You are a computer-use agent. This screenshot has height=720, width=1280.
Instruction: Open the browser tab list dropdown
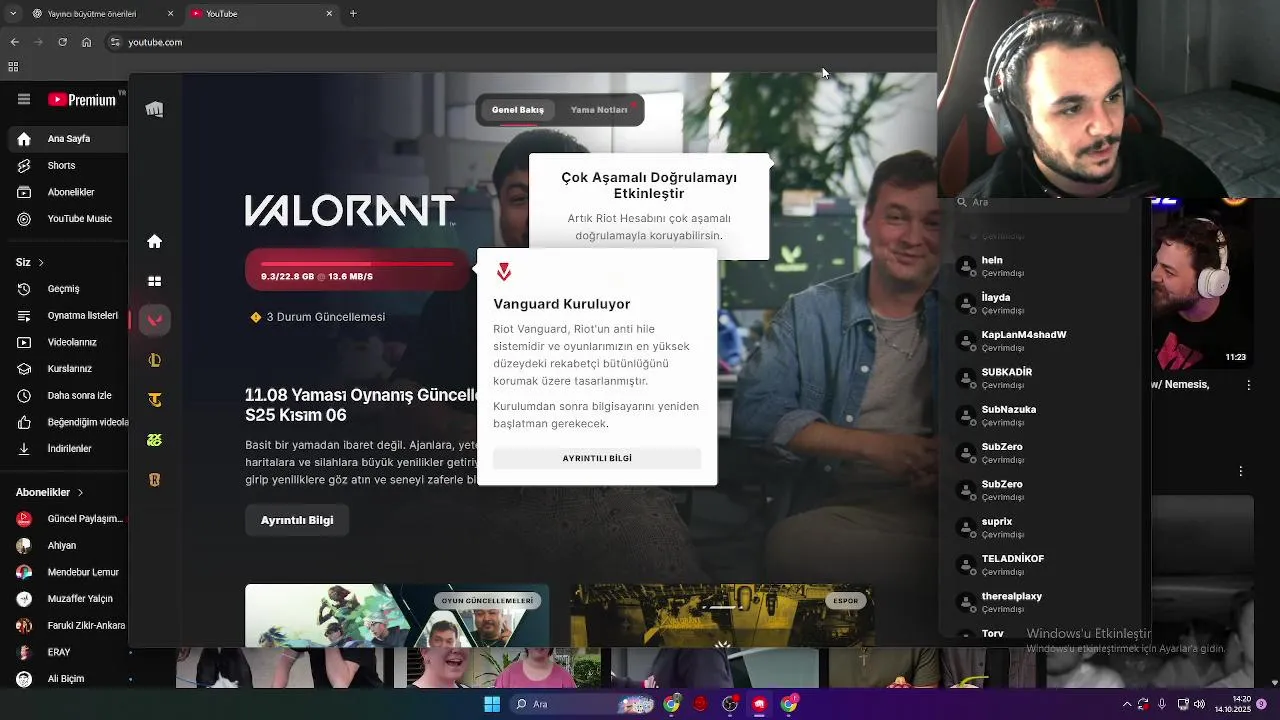(x=13, y=13)
